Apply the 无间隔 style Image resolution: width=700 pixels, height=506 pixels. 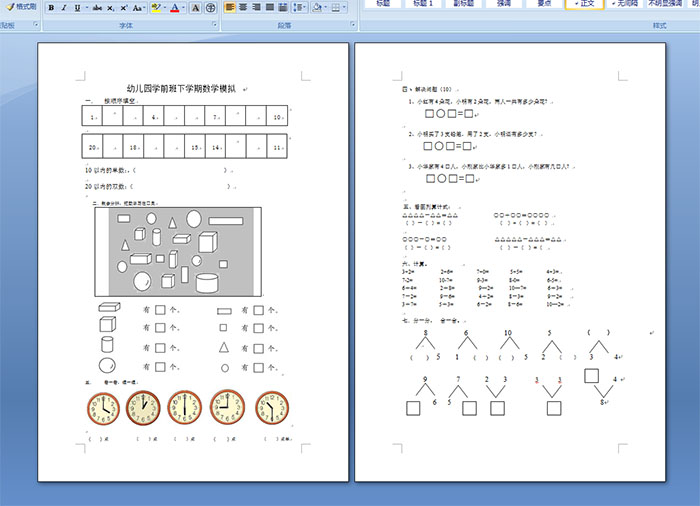625,4
